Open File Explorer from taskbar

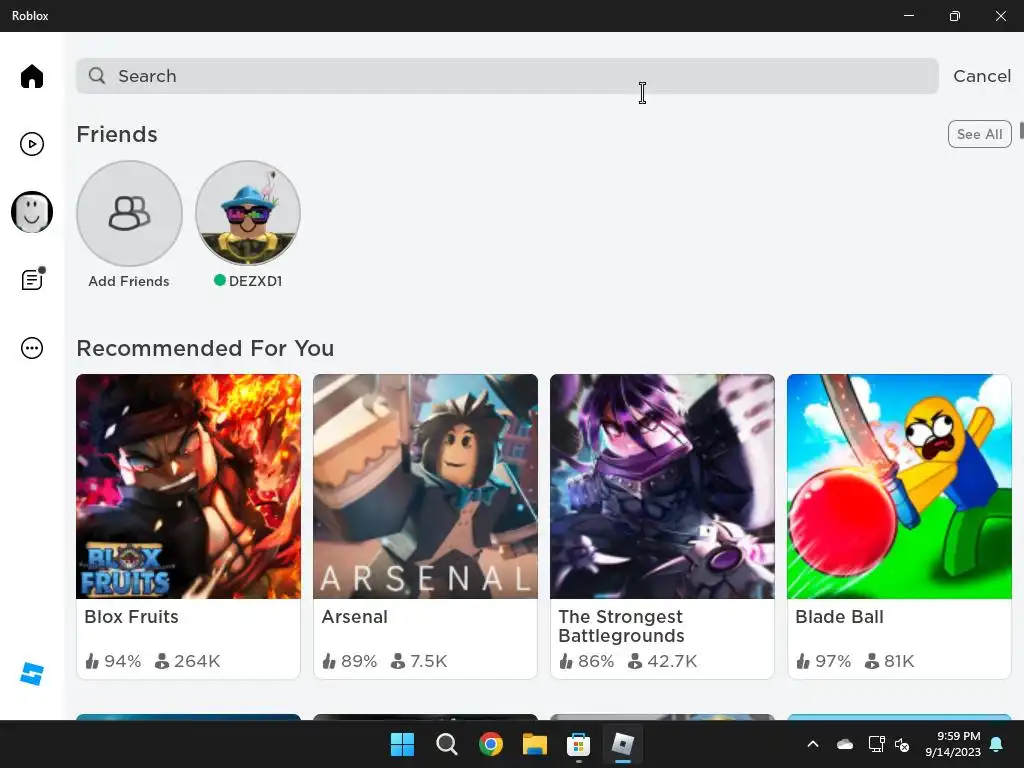pyautogui.click(x=534, y=744)
